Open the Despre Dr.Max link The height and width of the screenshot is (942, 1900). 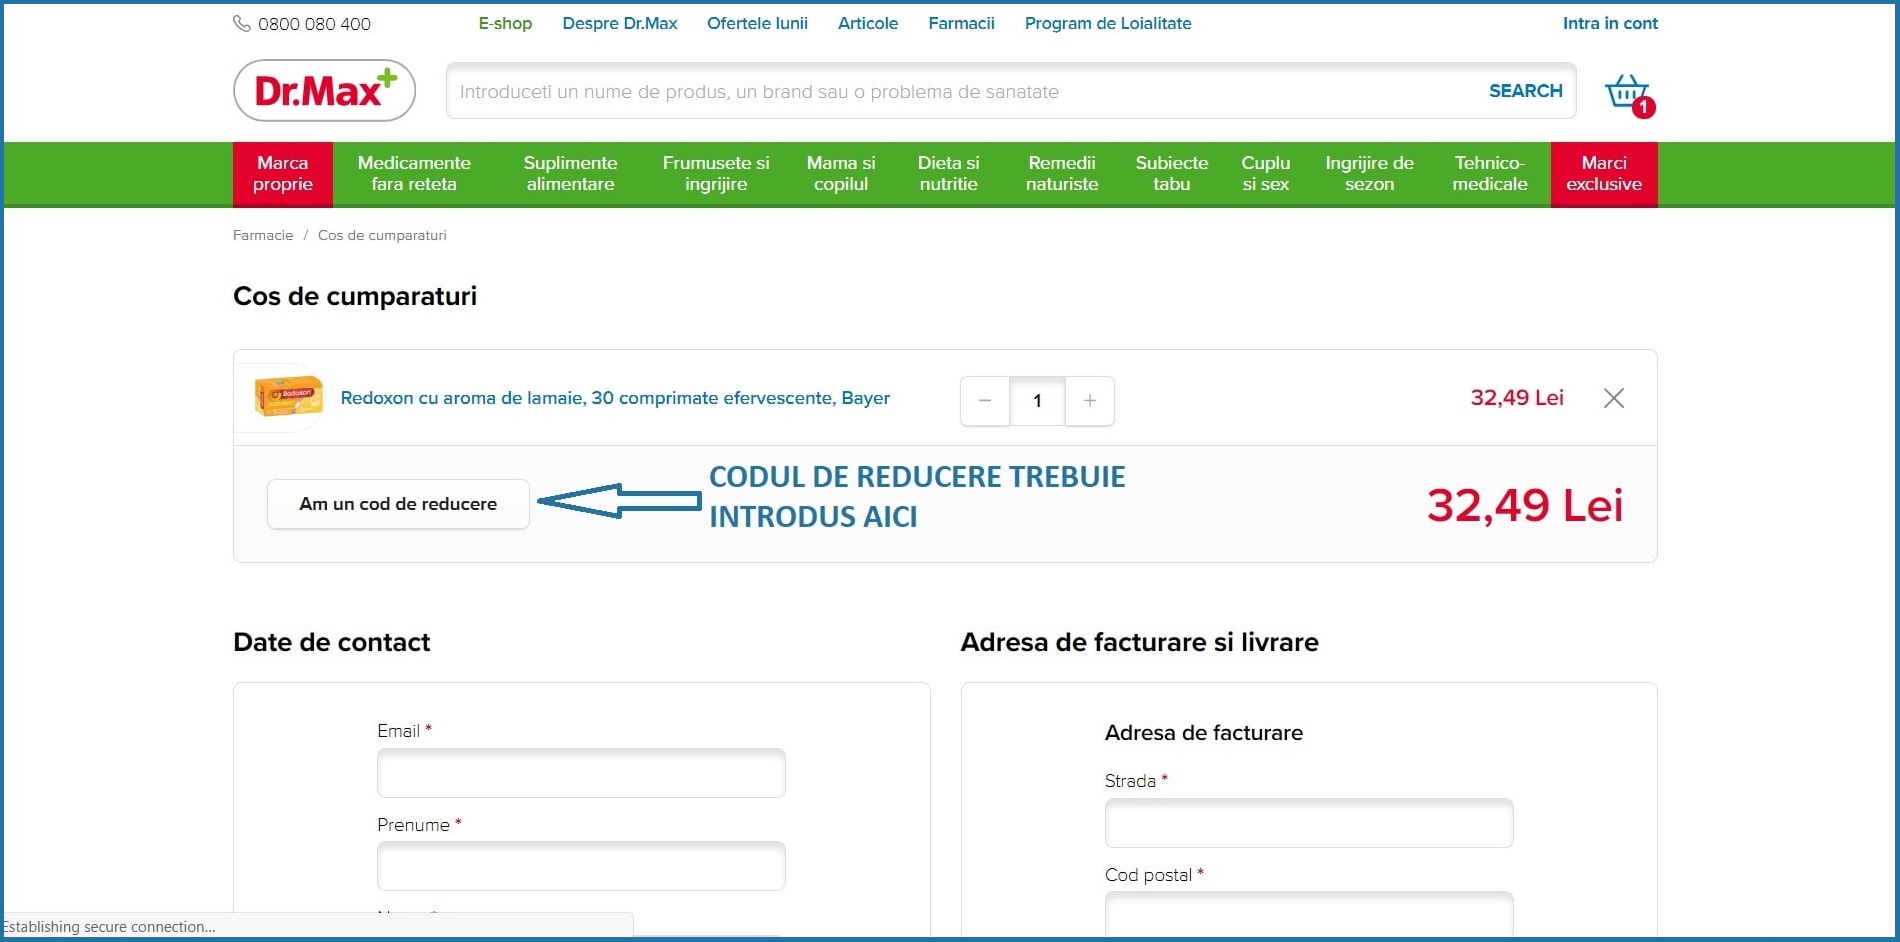pos(620,23)
